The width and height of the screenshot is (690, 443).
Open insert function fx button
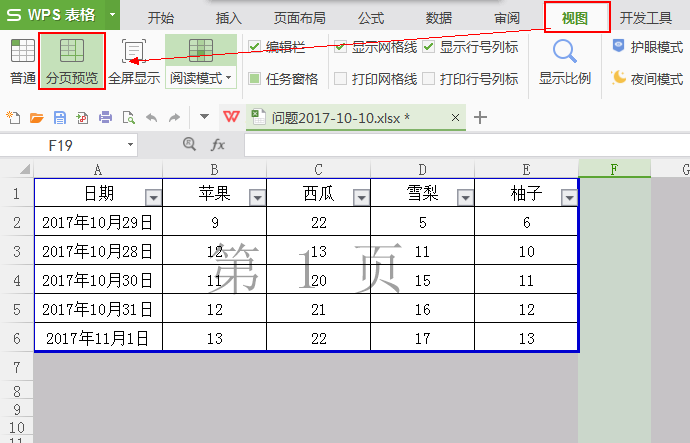click(x=218, y=145)
